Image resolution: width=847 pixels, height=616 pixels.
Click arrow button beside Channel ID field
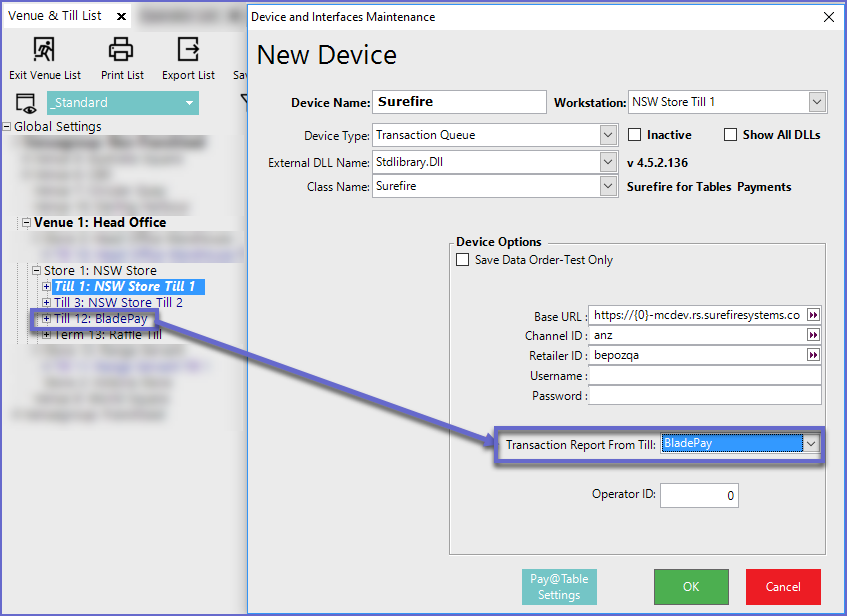[813, 335]
